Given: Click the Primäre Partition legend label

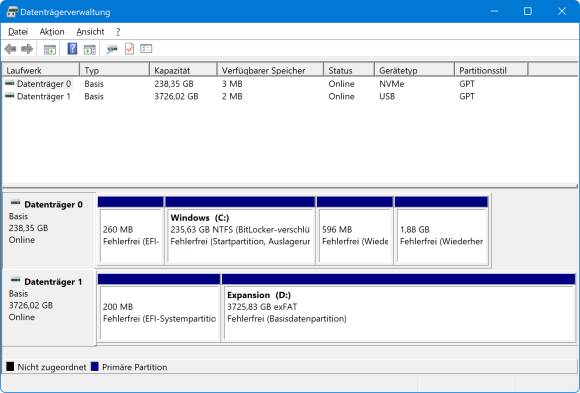Looking at the screenshot, I should (x=135, y=367).
